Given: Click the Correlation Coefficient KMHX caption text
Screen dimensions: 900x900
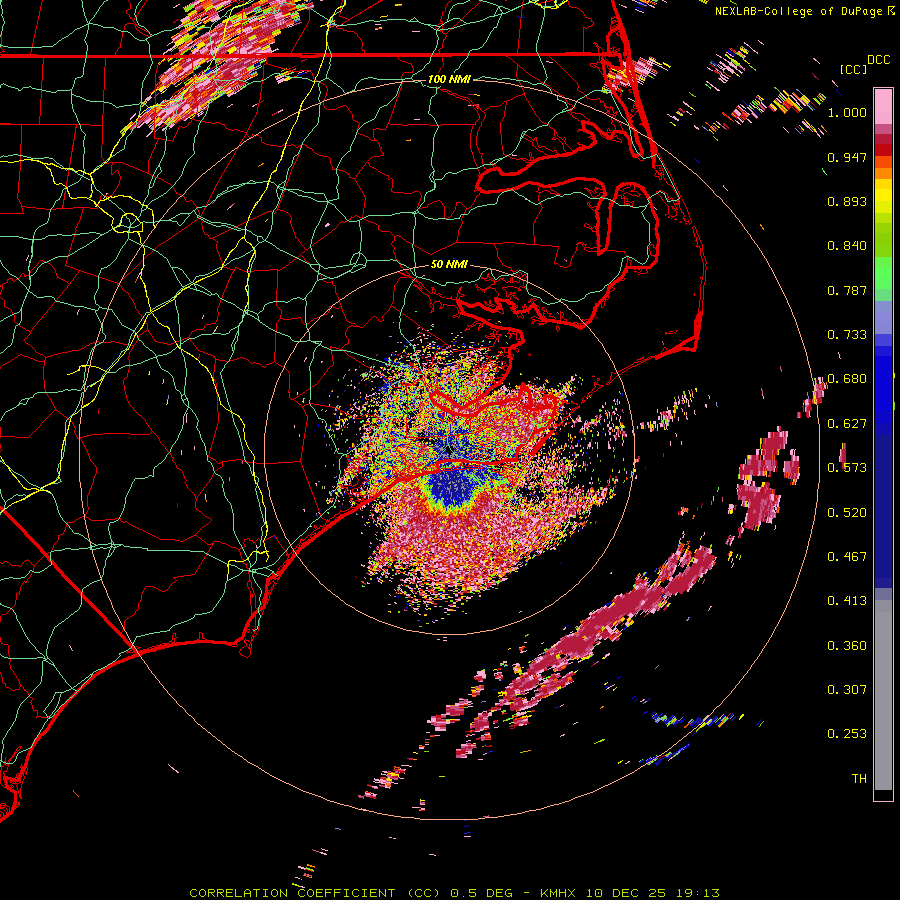Looking at the screenshot, I should (x=455, y=893).
